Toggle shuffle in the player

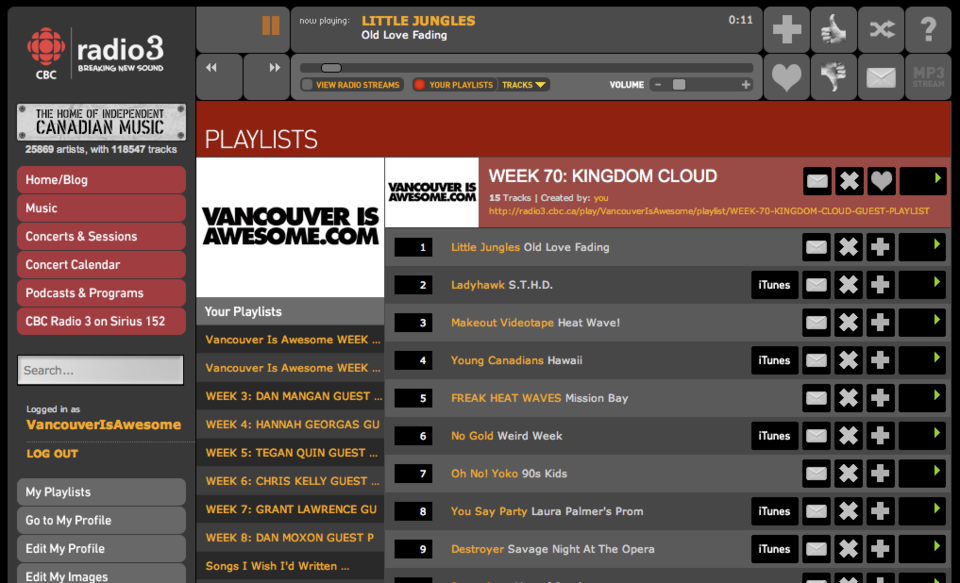(881, 29)
